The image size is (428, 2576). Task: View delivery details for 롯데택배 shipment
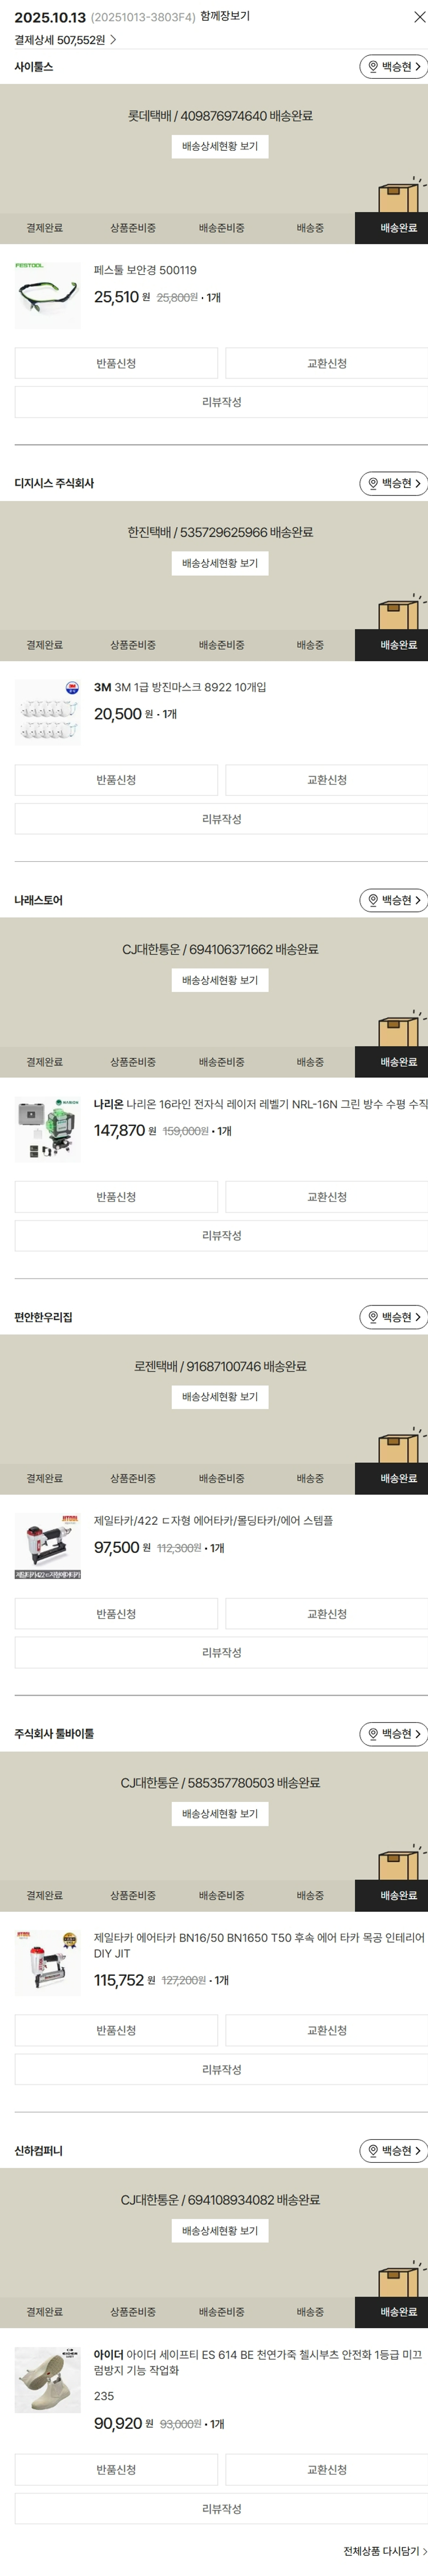point(220,147)
